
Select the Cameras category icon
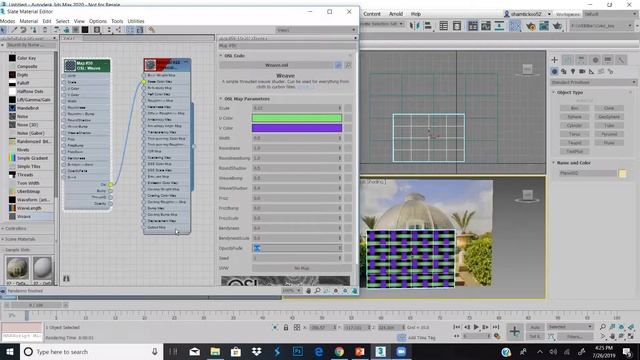[582, 71]
